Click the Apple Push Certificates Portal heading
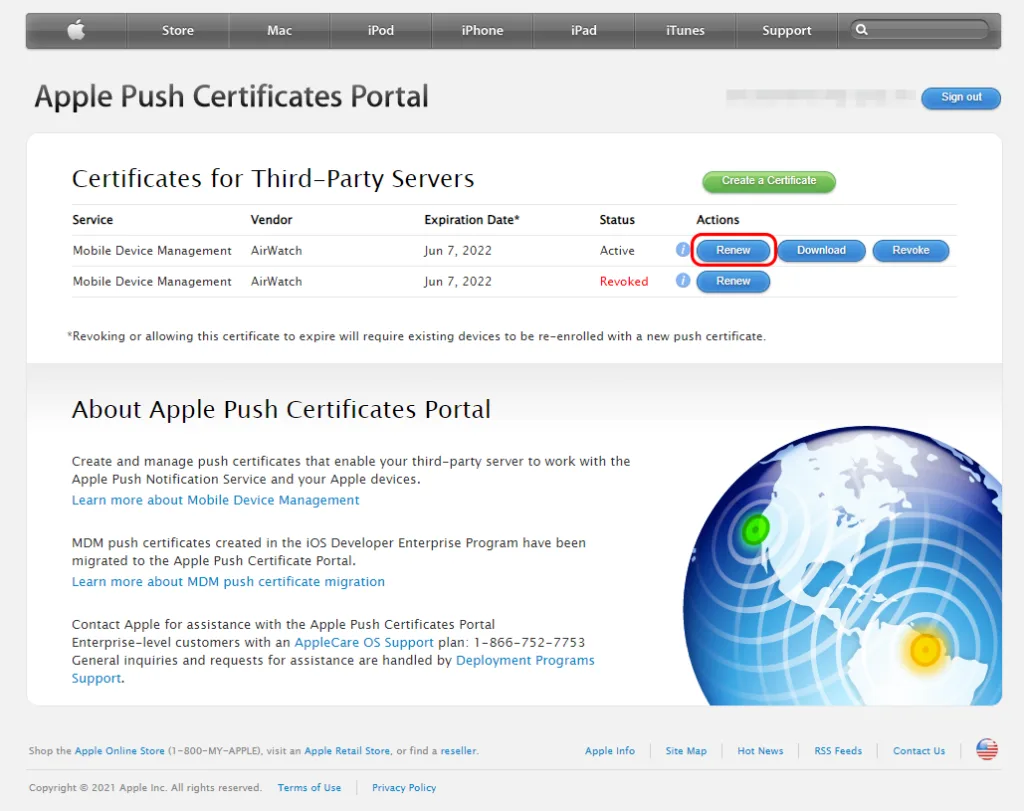The height and width of the screenshot is (811, 1024). [x=231, y=97]
